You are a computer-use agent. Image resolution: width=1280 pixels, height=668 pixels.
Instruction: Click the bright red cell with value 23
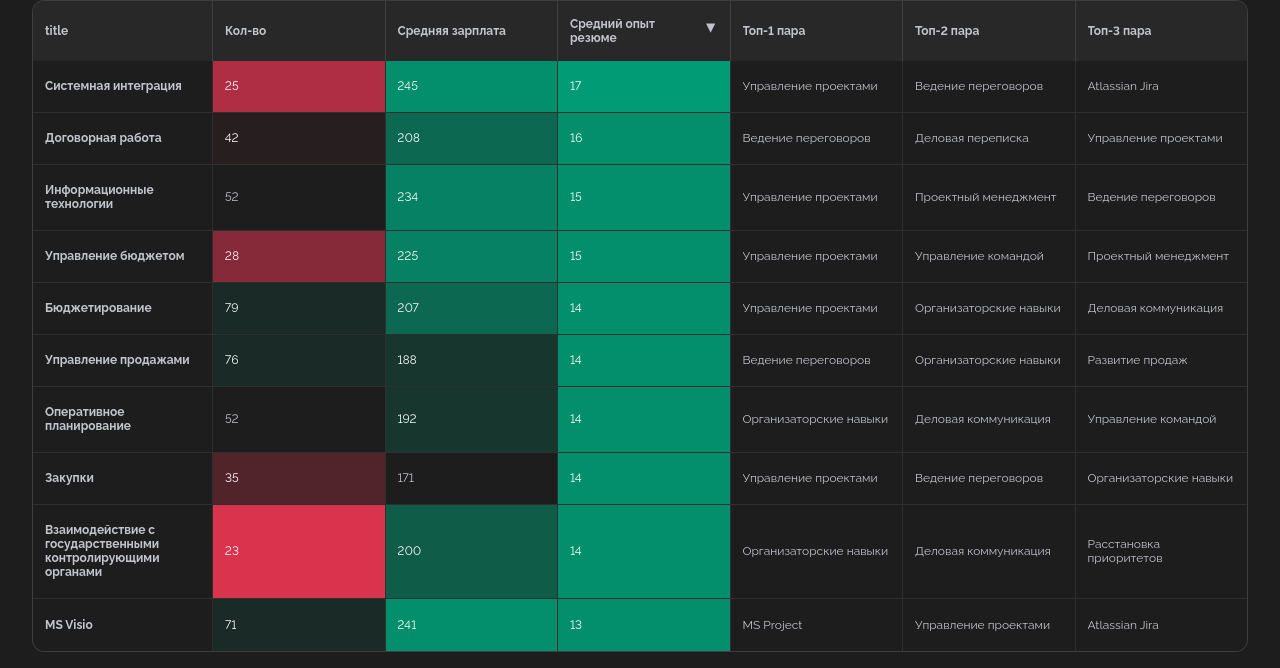298,551
